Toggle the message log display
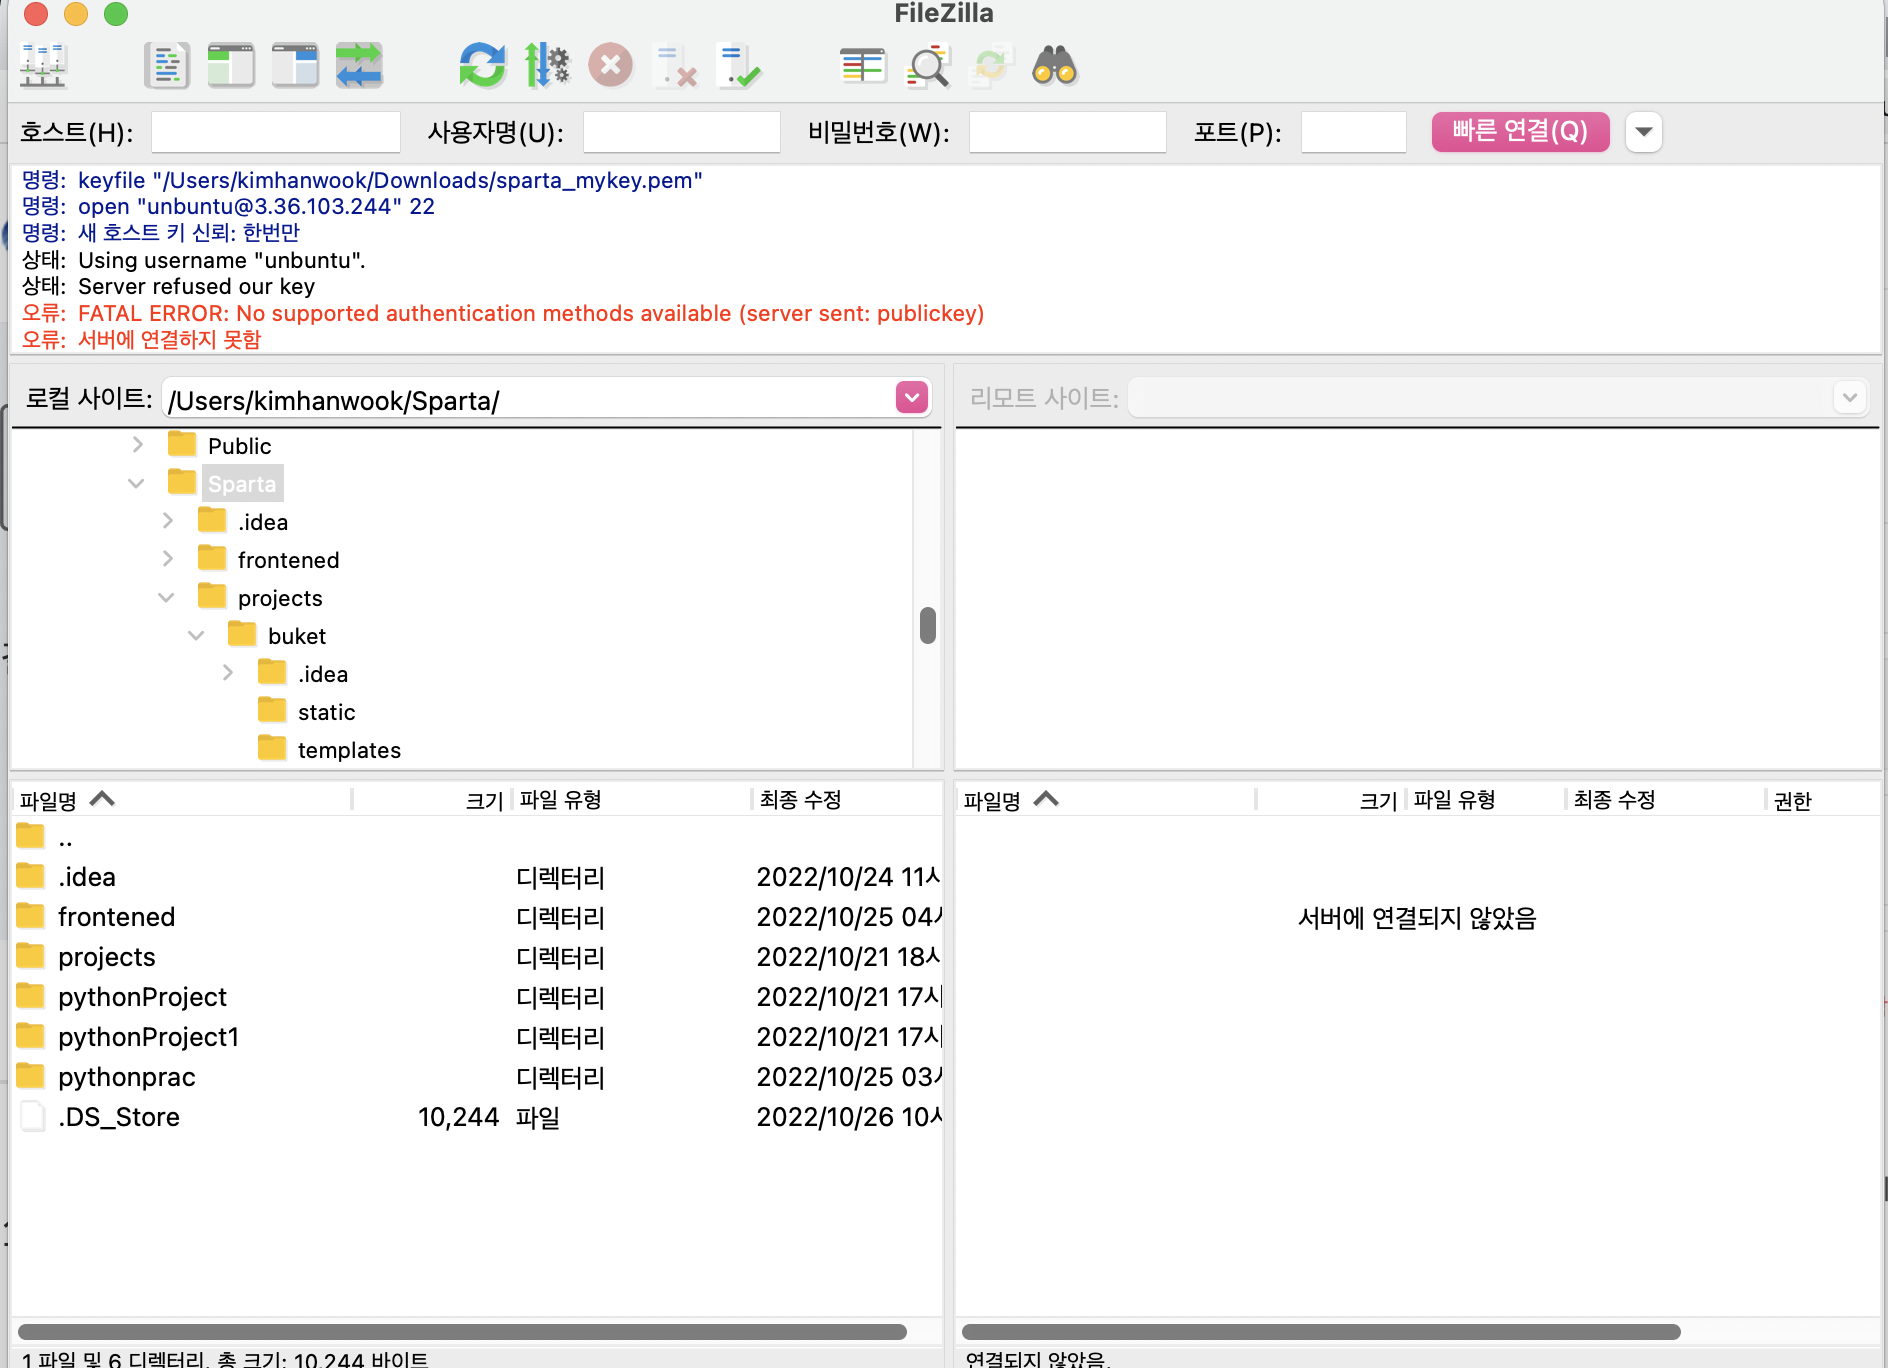The image size is (1888, 1368). (x=167, y=66)
